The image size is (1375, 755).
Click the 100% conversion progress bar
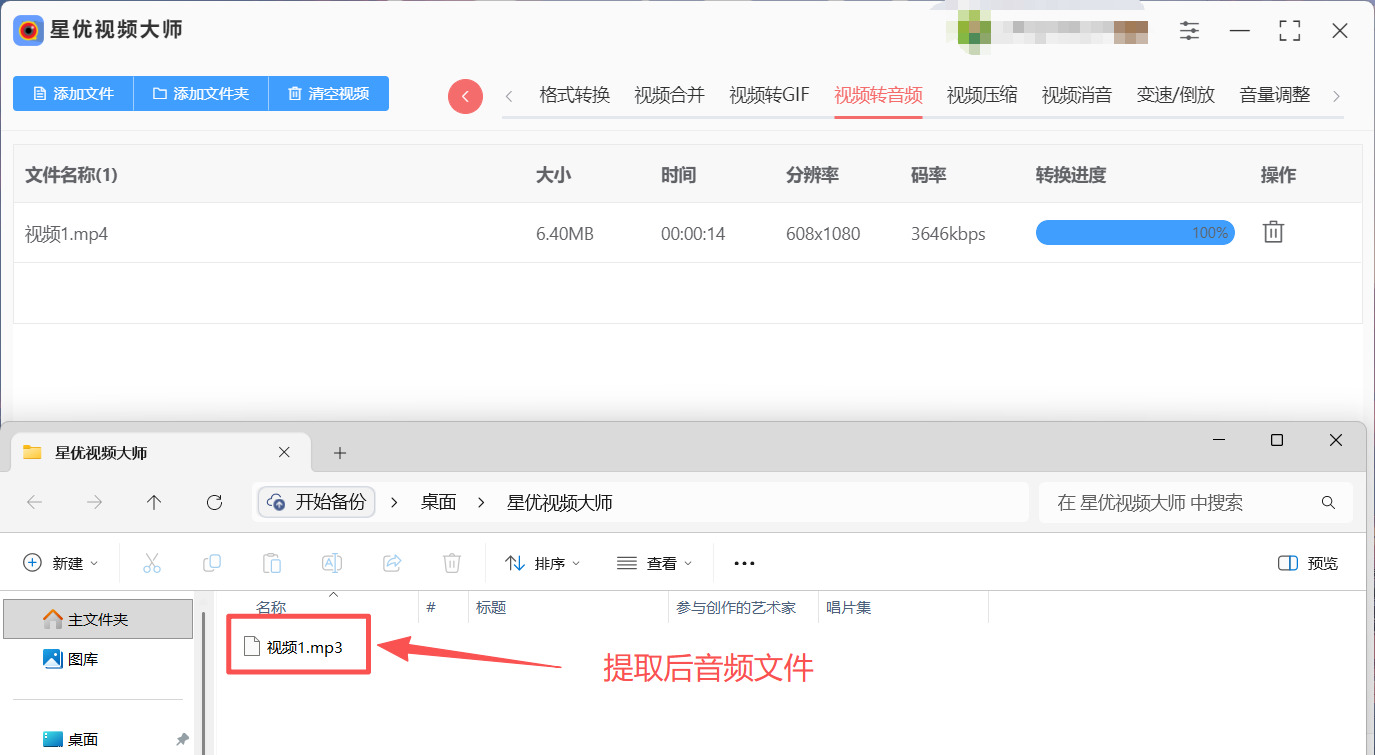[x=1135, y=233]
